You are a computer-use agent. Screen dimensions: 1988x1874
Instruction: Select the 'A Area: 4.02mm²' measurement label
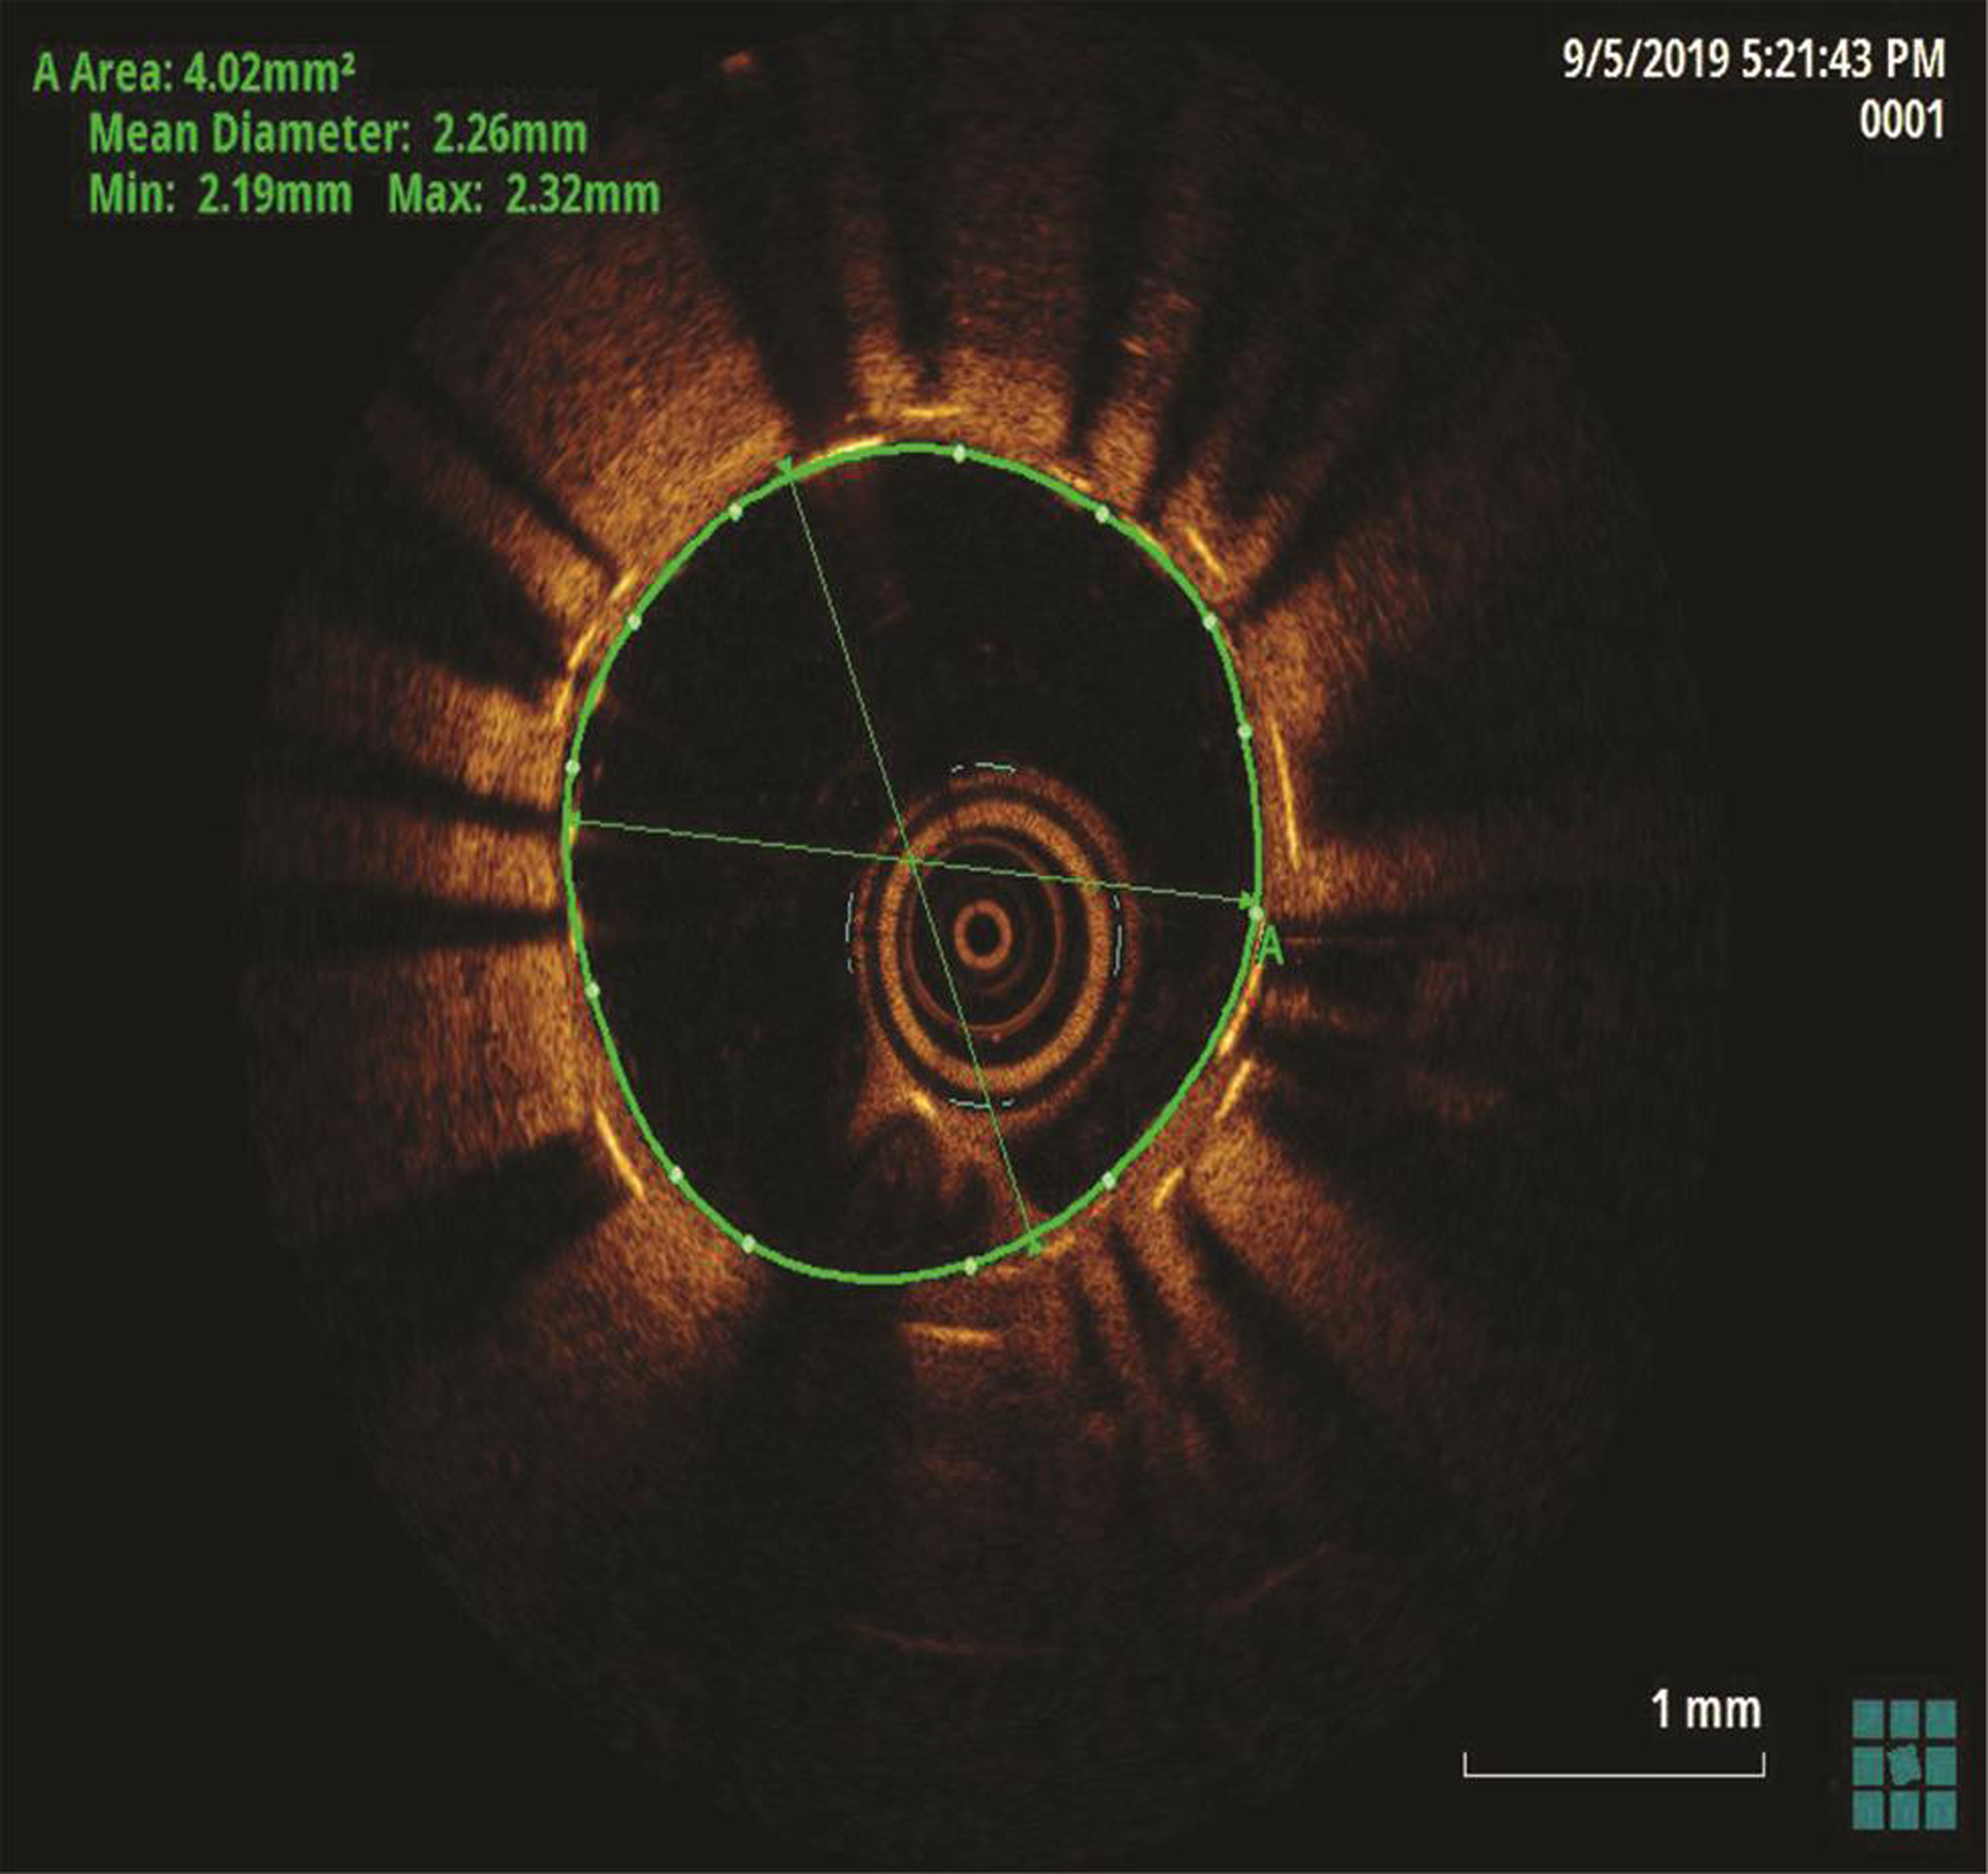(194, 73)
